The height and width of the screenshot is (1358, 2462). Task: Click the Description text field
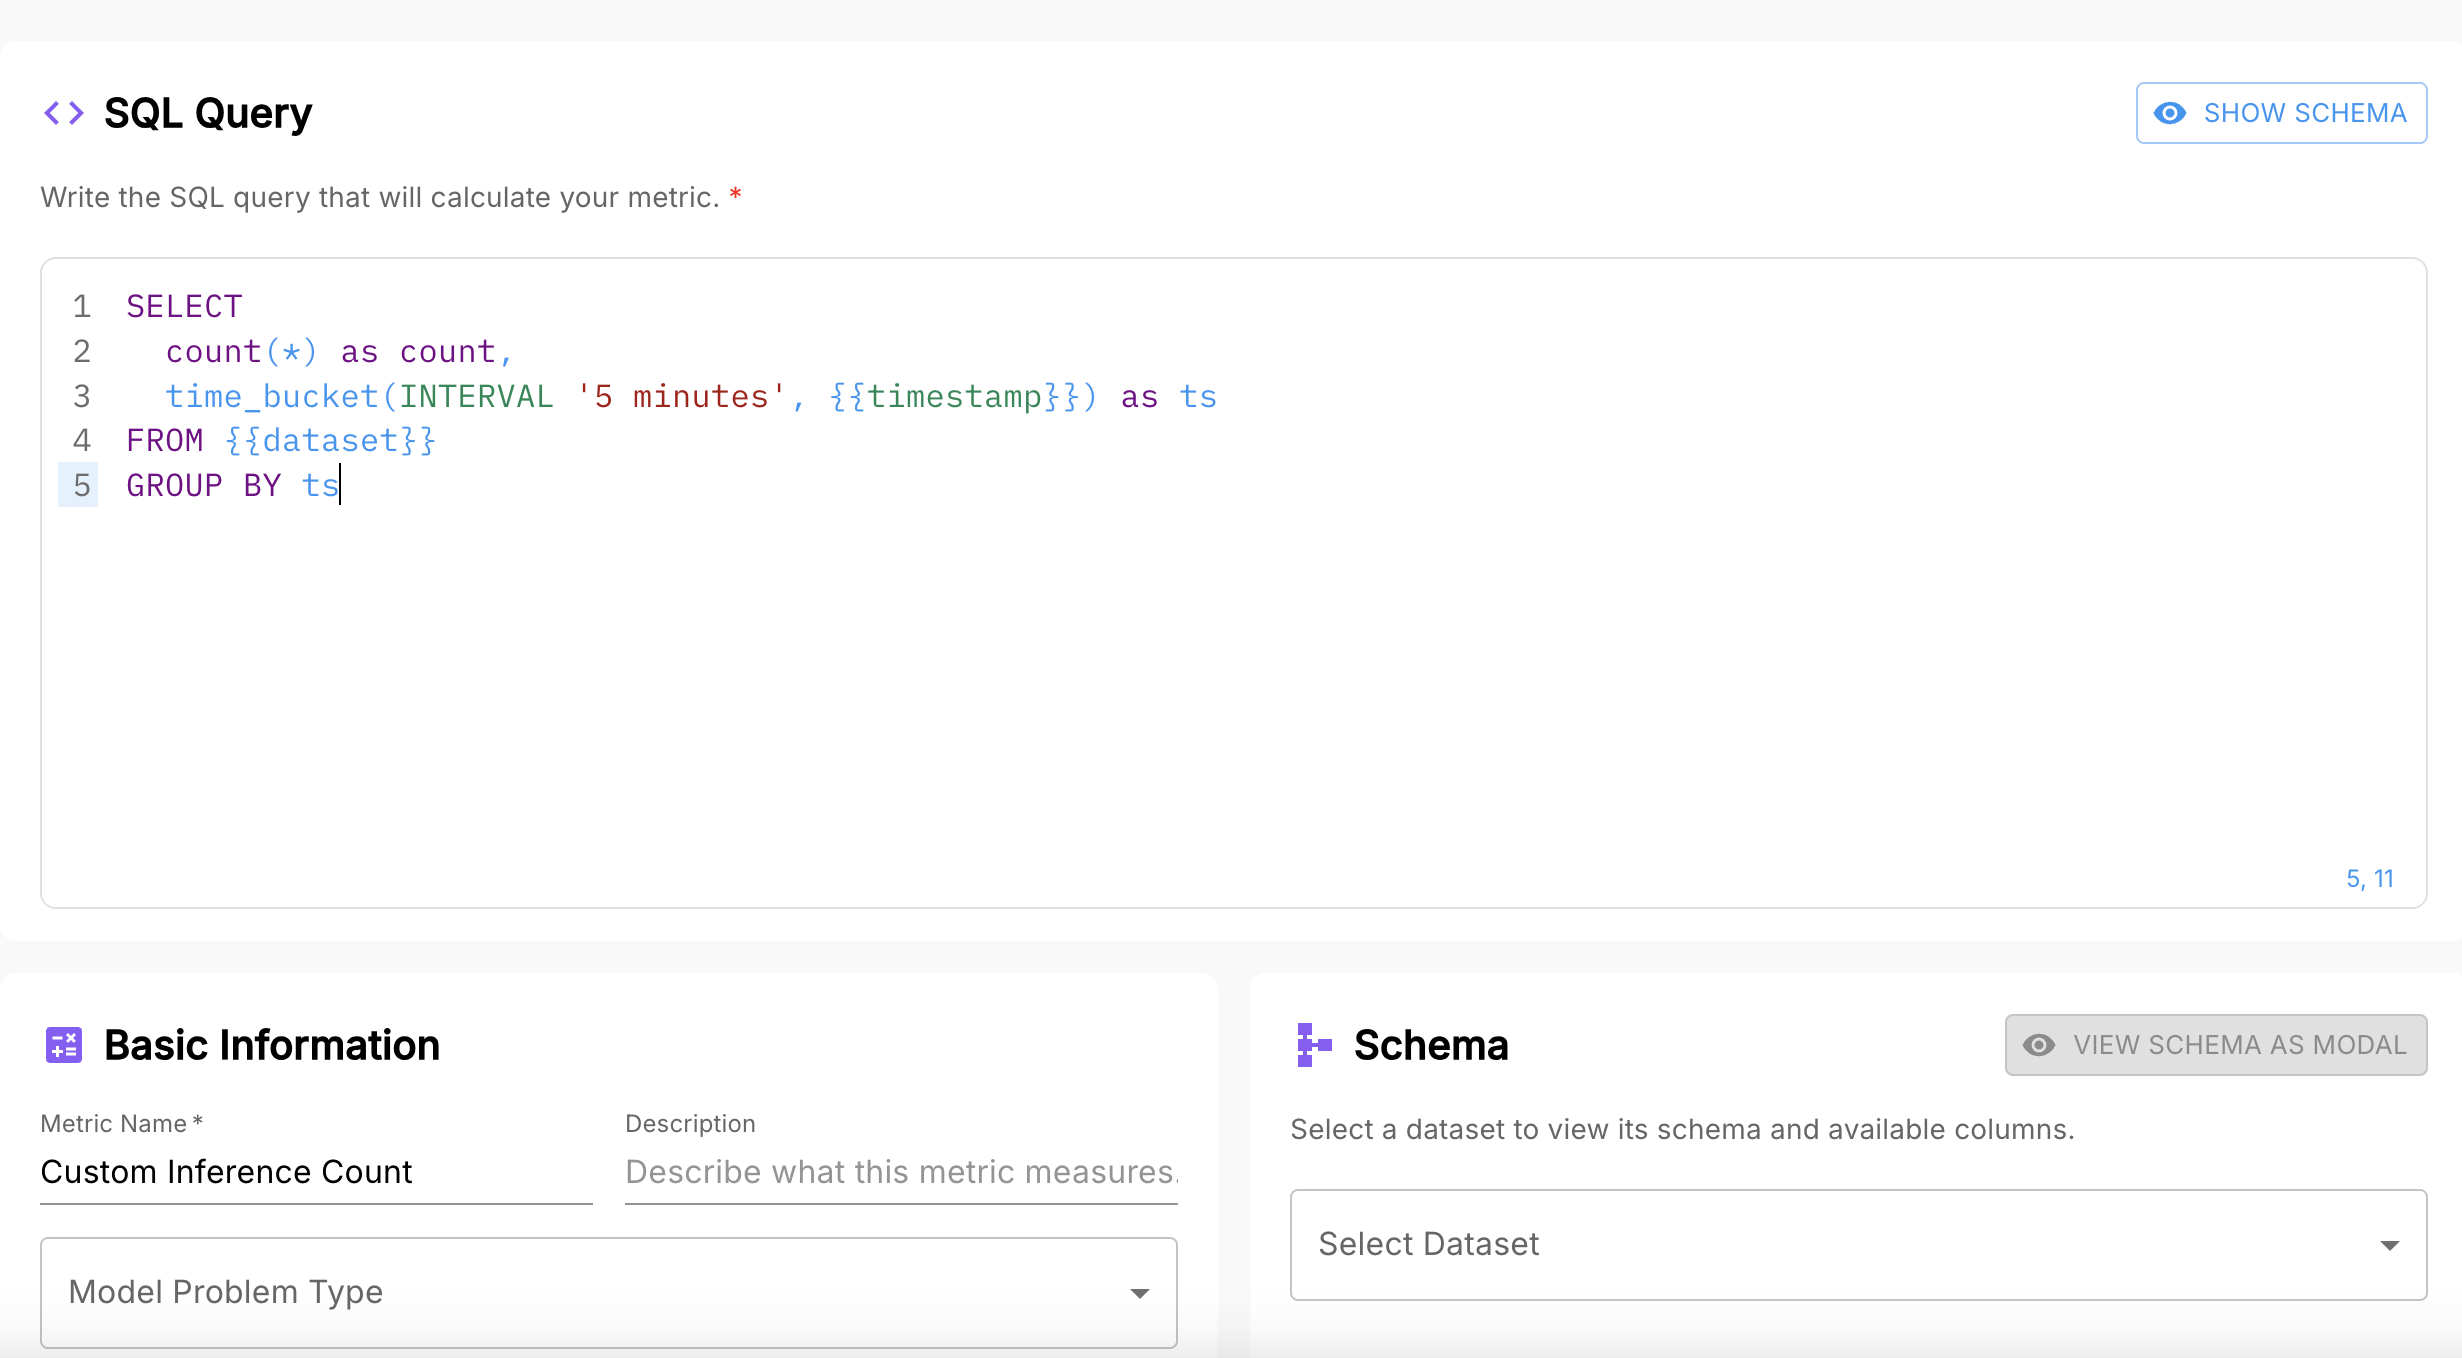(900, 1172)
